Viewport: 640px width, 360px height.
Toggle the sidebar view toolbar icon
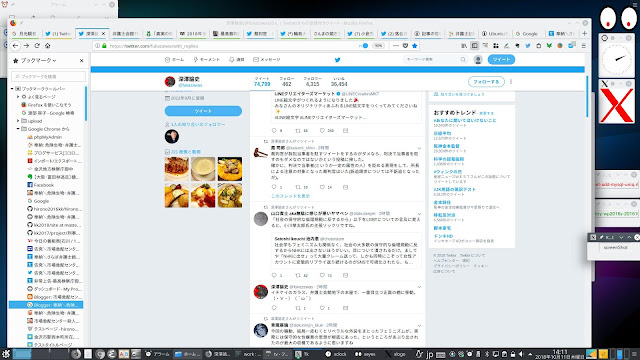pos(474,46)
